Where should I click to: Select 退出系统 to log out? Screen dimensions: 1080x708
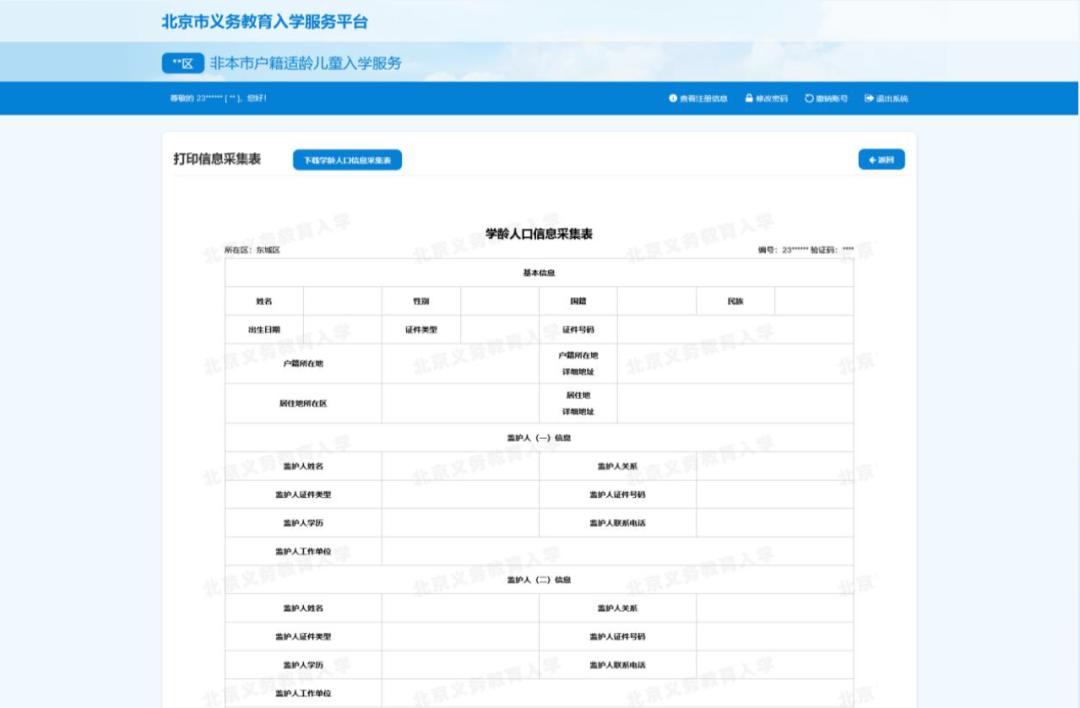[x=894, y=98]
